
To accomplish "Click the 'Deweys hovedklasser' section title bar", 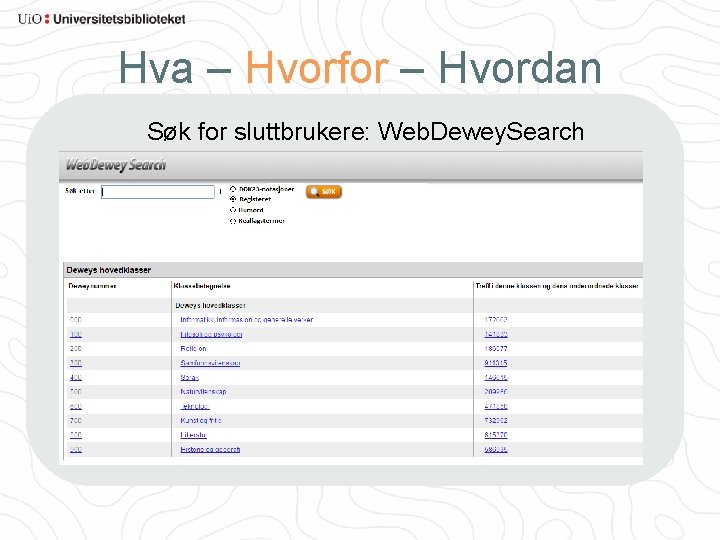I will 353,270.
